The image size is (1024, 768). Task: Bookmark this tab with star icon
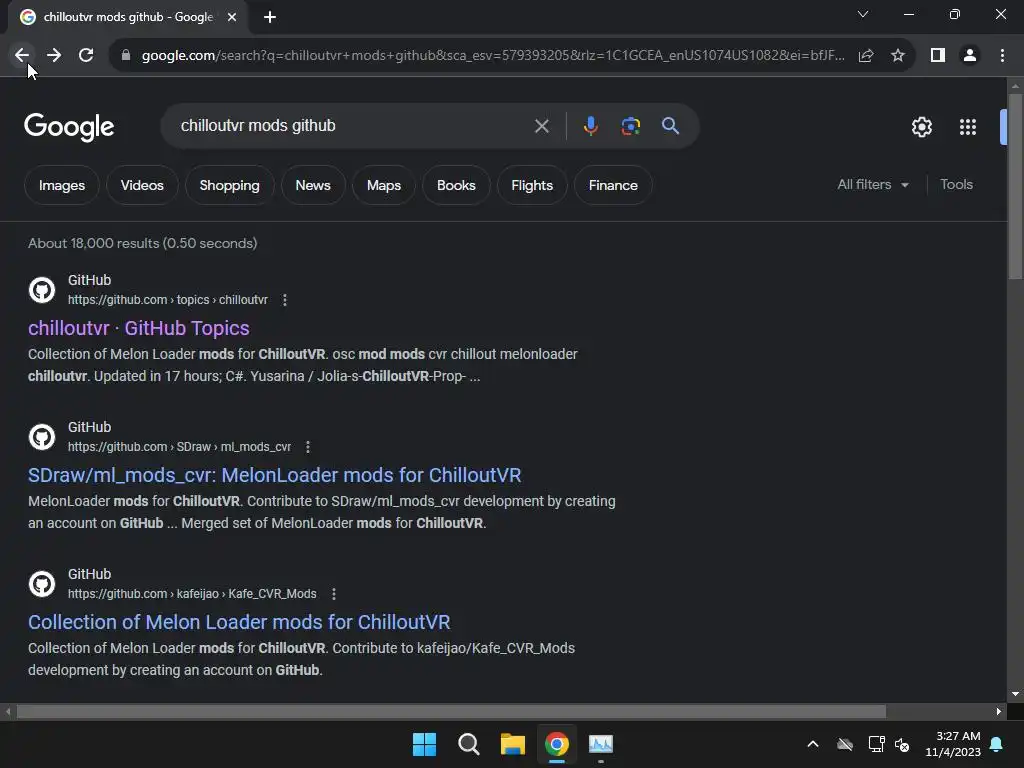pyautogui.click(x=898, y=56)
